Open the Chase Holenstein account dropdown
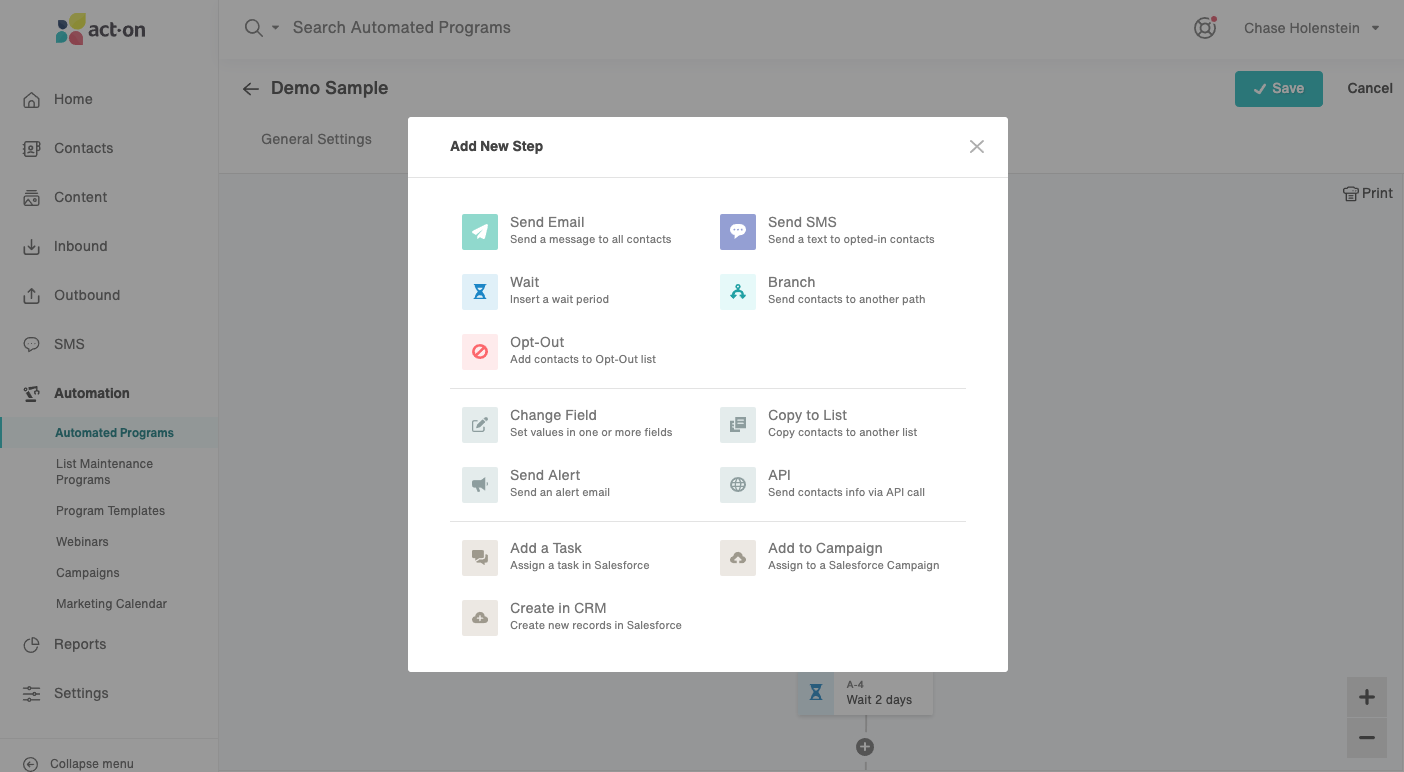The height and width of the screenshot is (772, 1404). click(1311, 28)
